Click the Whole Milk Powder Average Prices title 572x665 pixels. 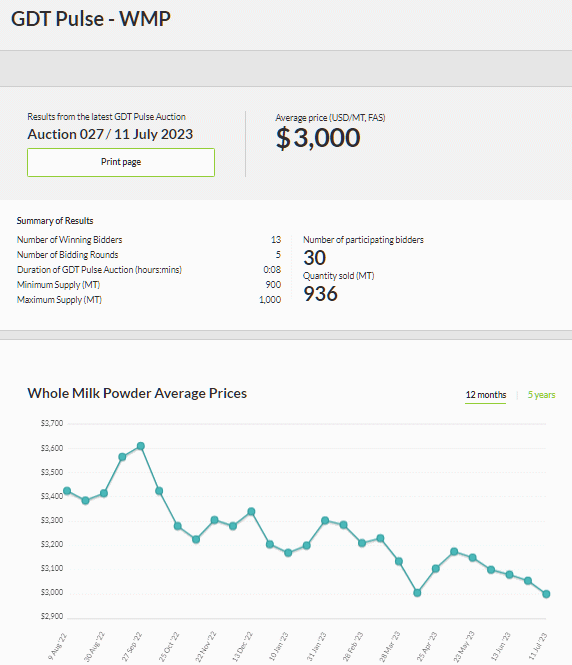(x=137, y=393)
